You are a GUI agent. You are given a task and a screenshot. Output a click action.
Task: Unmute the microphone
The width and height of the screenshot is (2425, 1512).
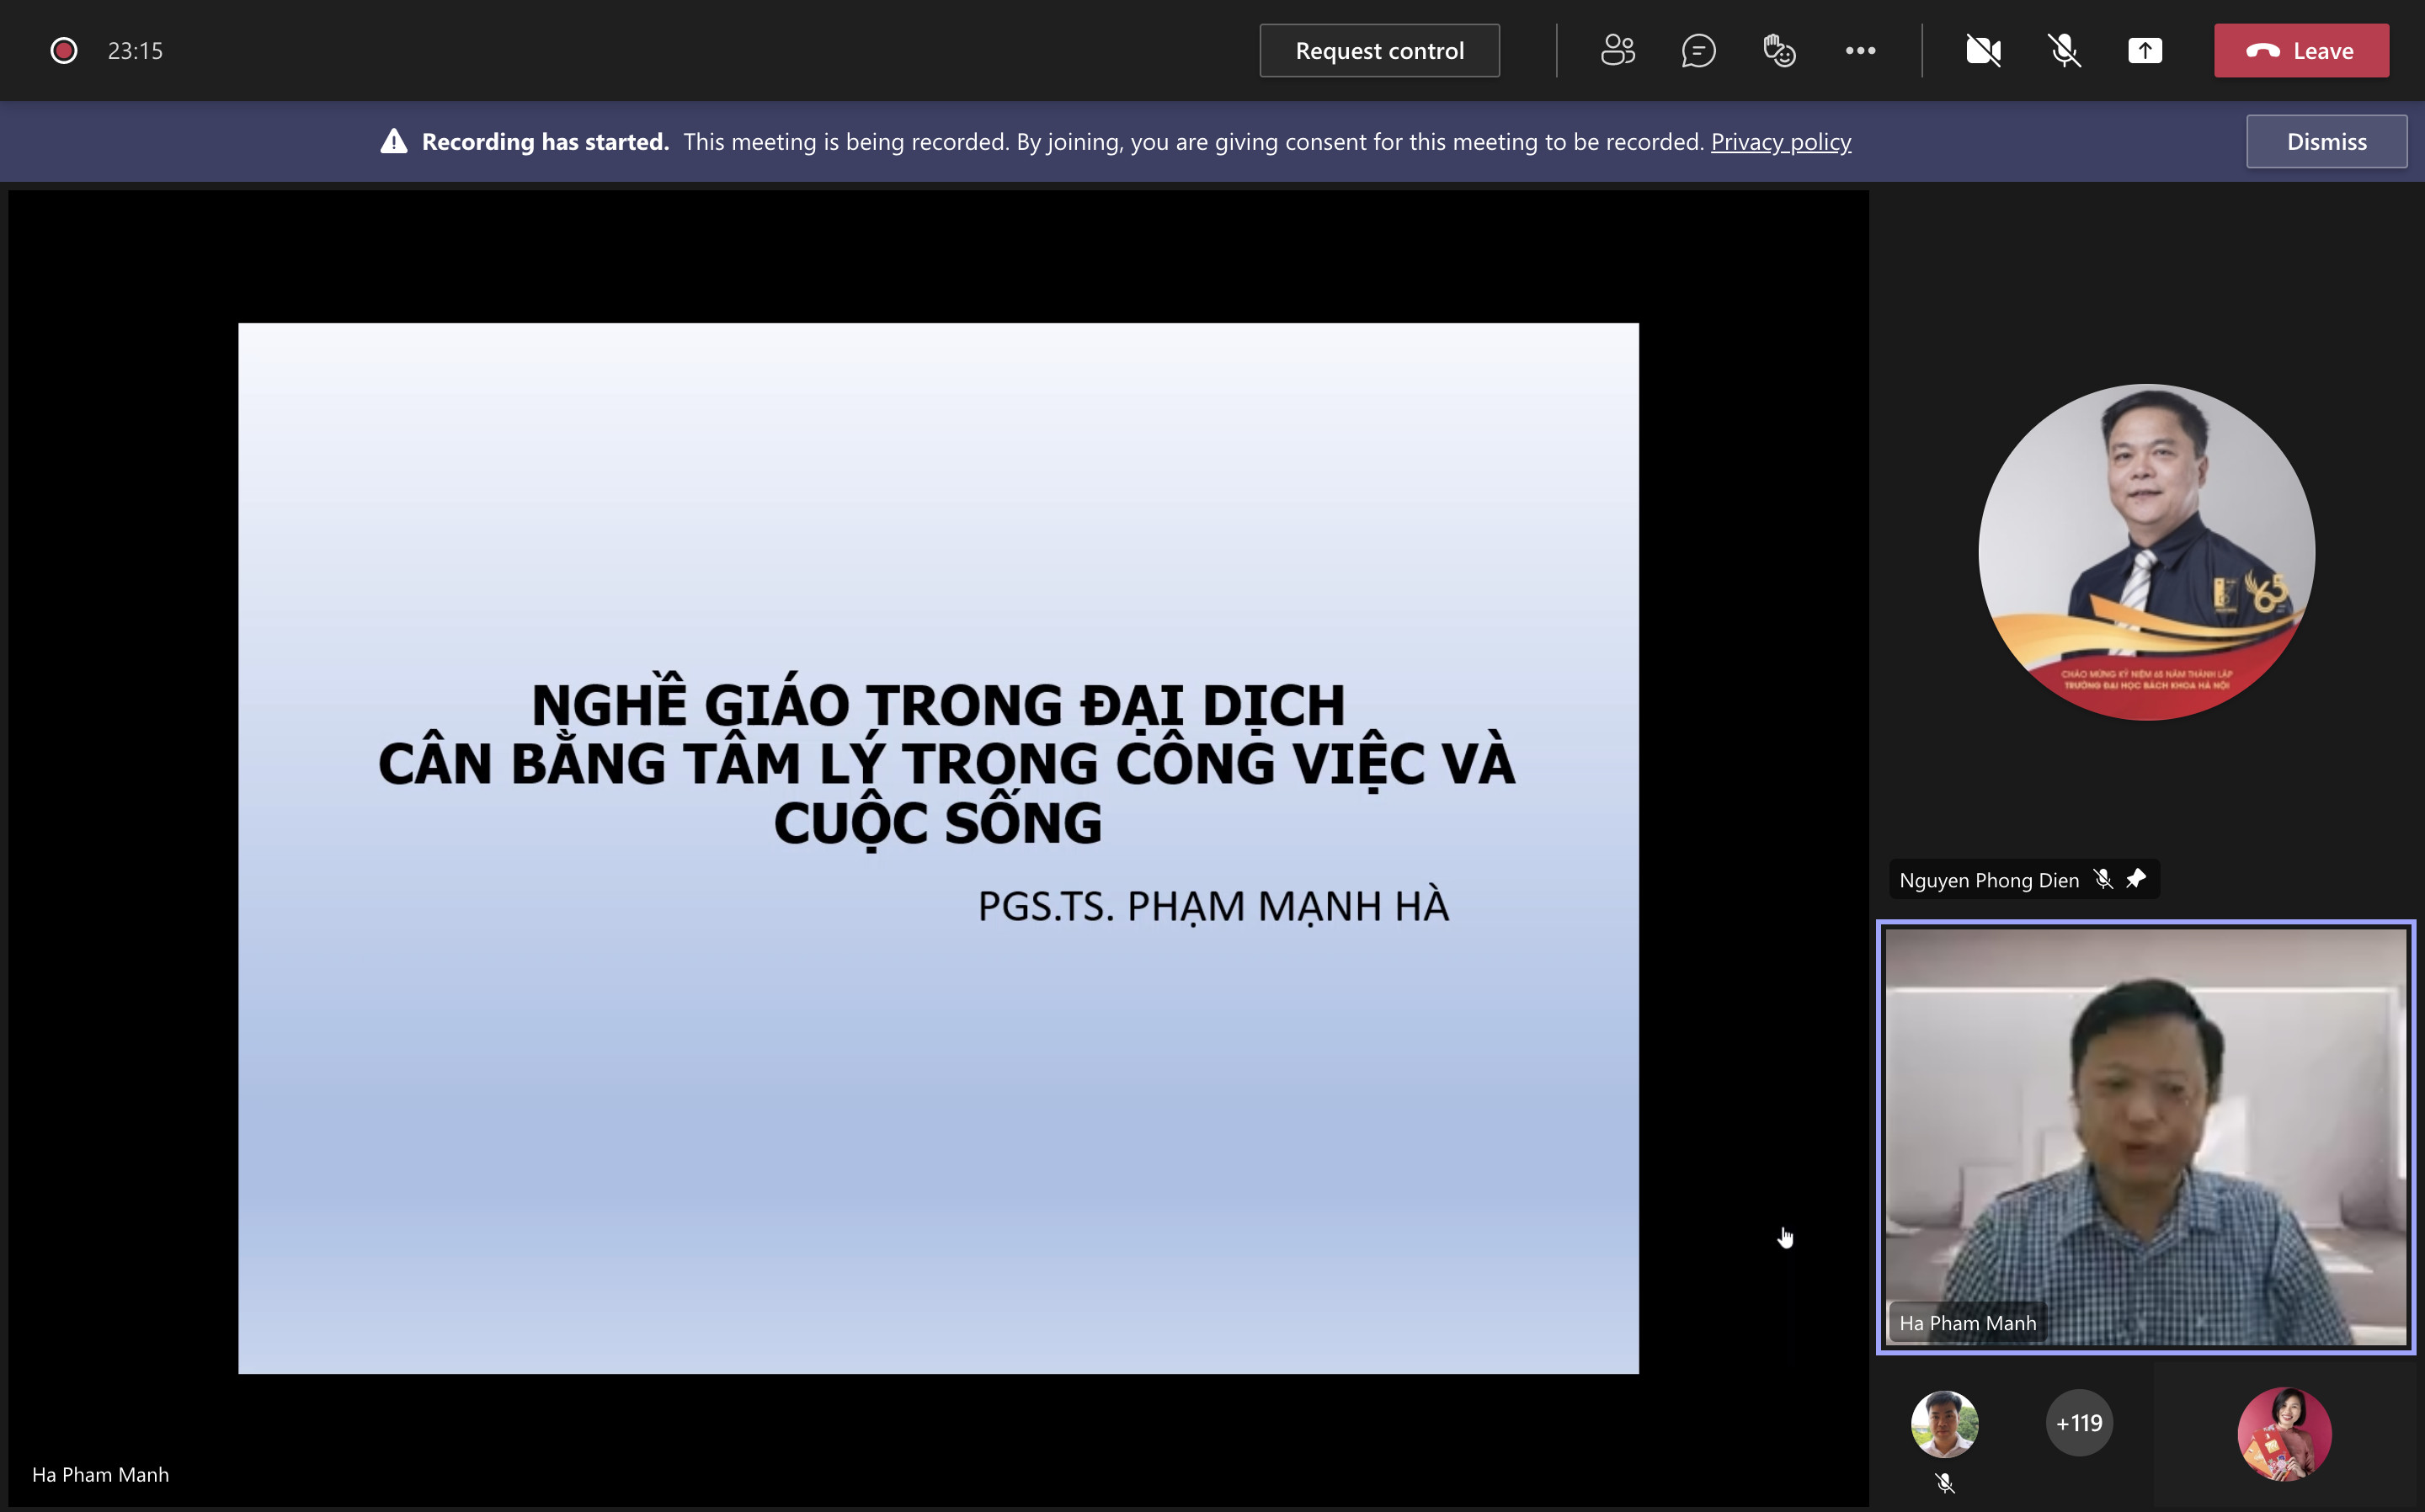pos(2064,50)
